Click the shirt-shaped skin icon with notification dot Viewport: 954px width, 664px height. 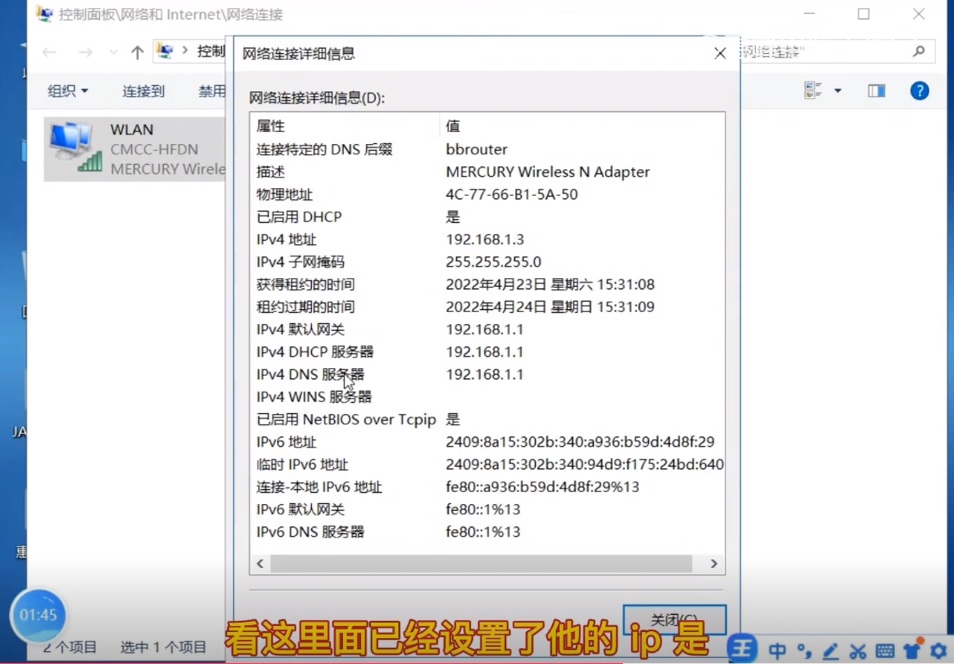tap(911, 650)
